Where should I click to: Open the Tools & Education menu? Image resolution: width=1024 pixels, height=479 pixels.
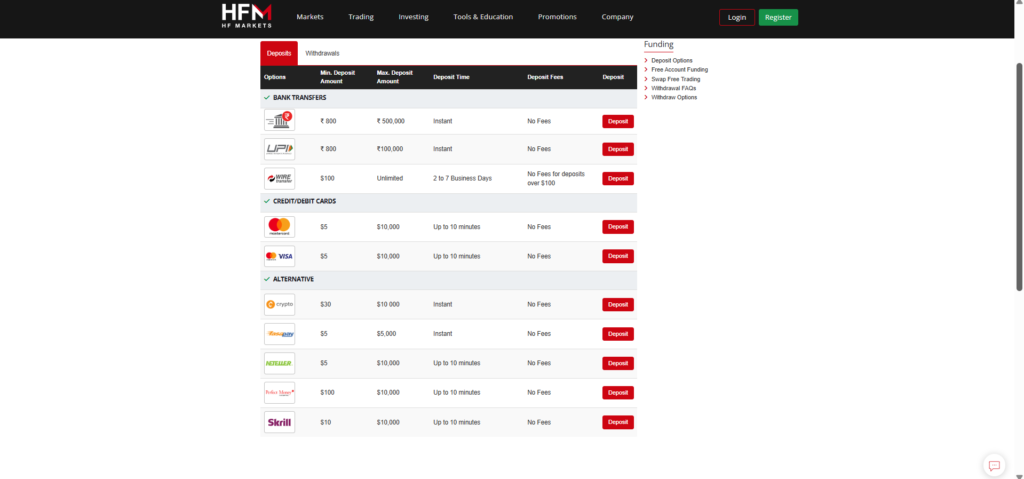pos(483,17)
